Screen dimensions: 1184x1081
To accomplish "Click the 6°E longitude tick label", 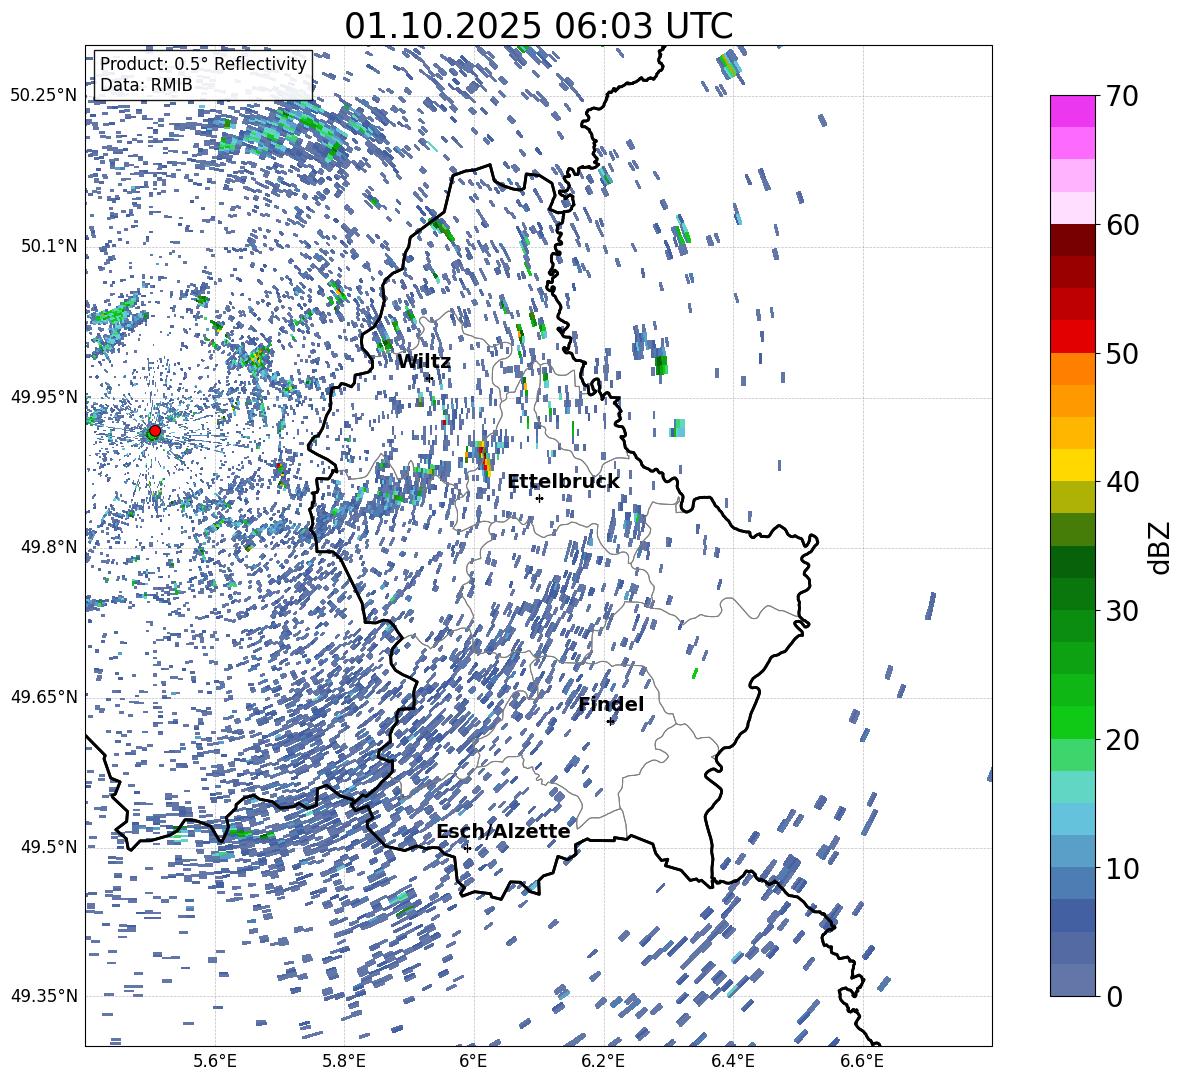I will [473, 1061].
